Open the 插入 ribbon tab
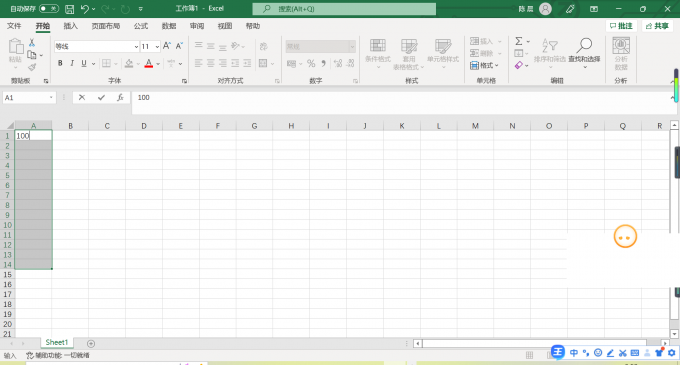 click(71, 26)
